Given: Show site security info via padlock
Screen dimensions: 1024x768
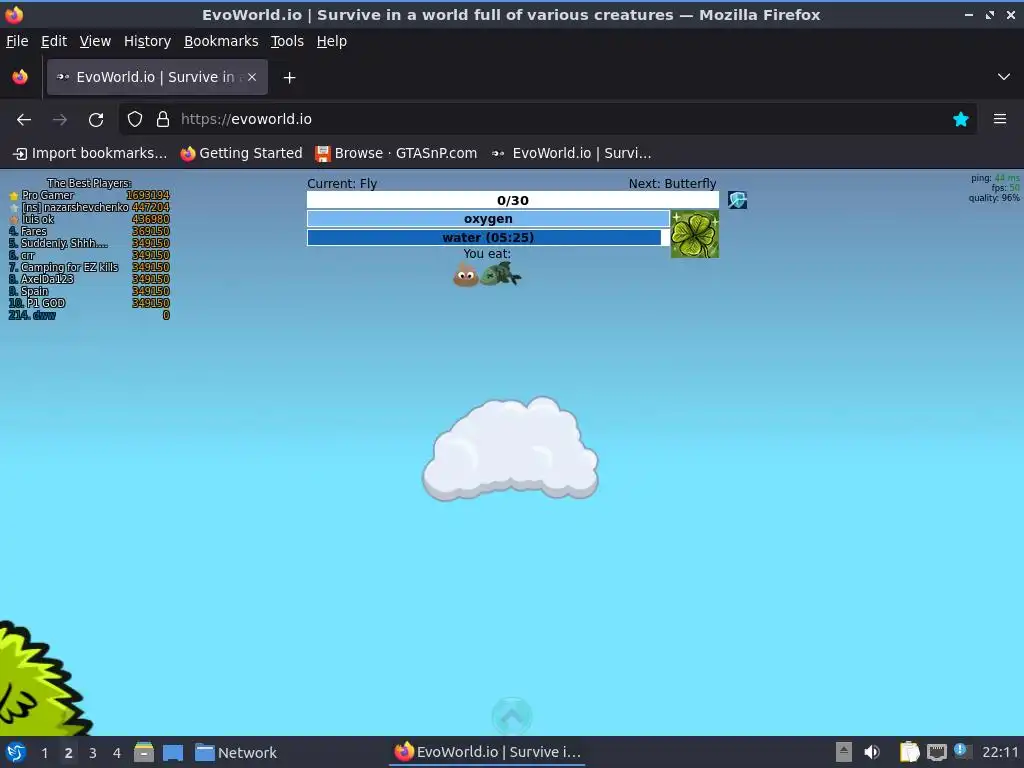Looking at the screenshot, I should 163,119.
